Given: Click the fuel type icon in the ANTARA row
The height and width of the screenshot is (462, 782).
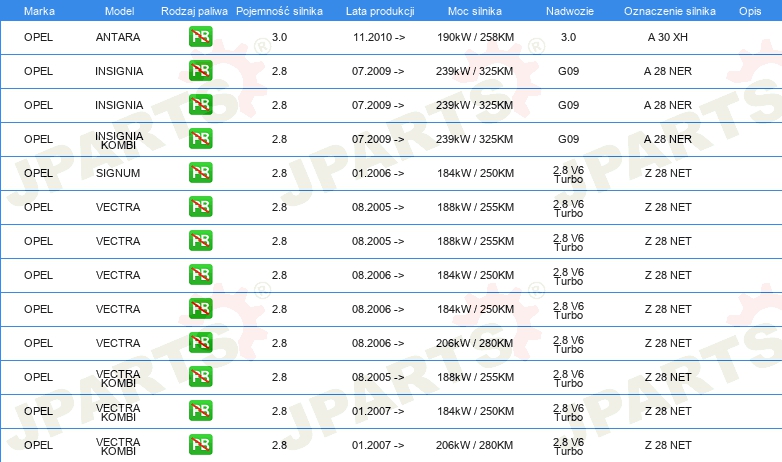Looking at the screenshot, I should [200, 37].
